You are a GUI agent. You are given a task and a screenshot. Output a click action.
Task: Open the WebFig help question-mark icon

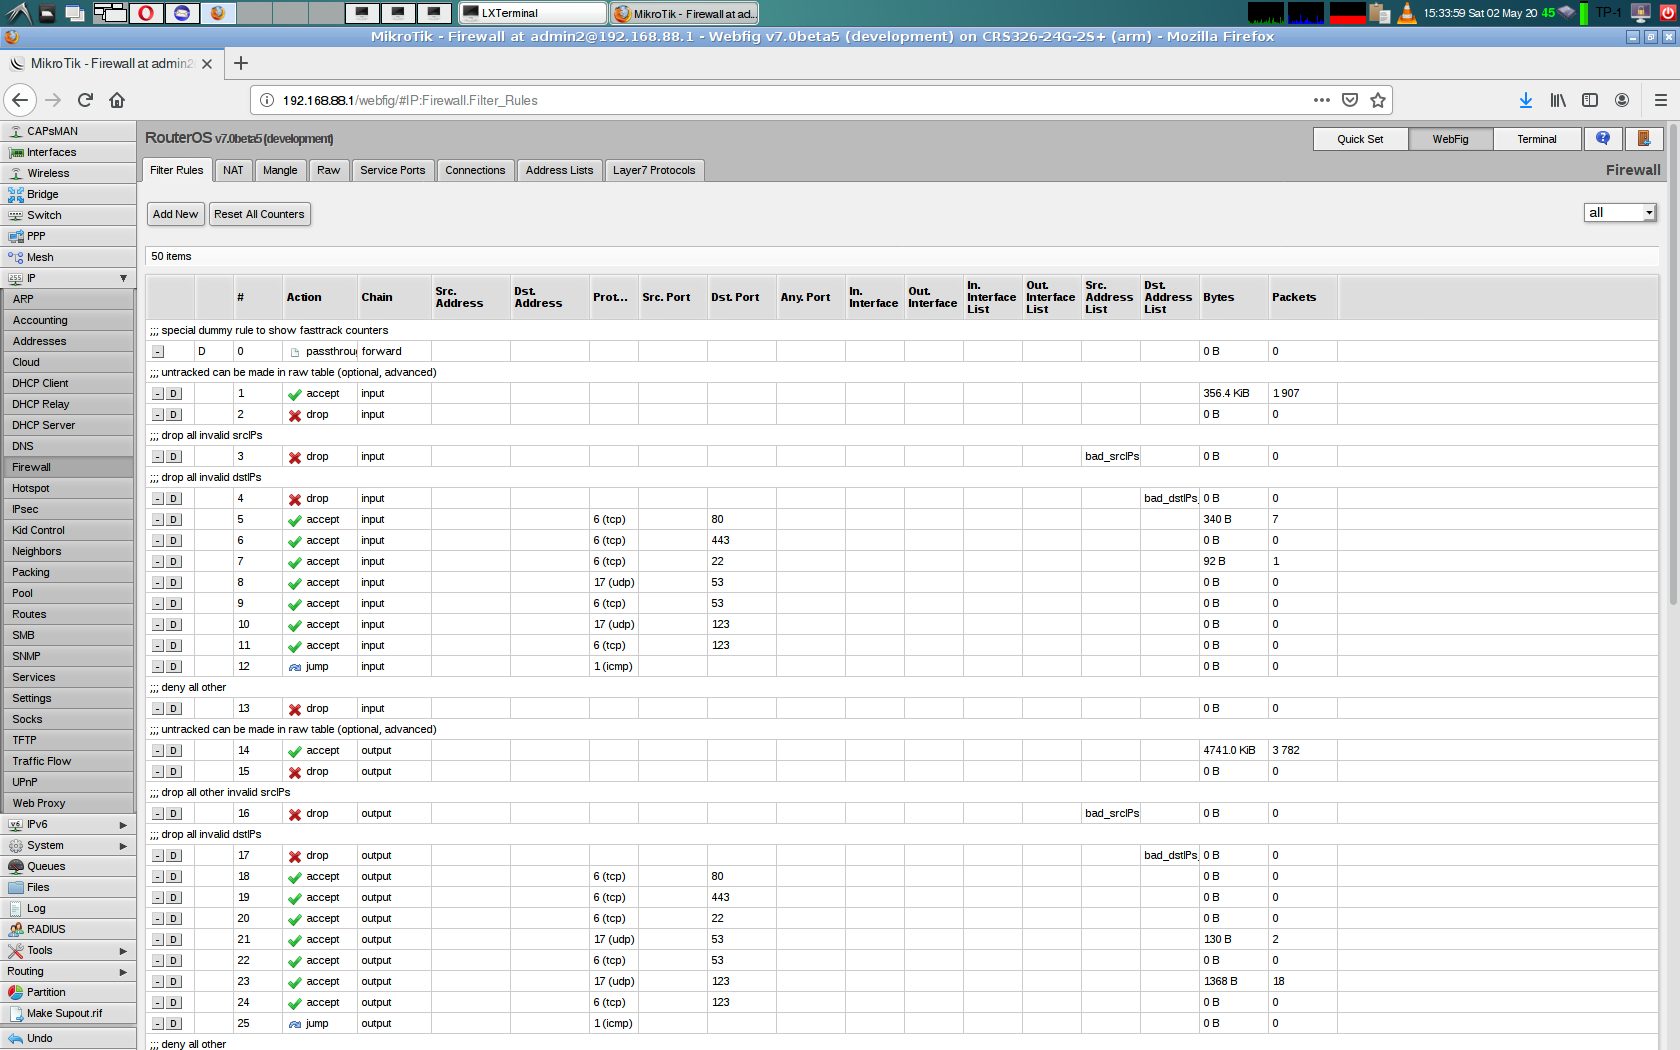(1603, 139)
